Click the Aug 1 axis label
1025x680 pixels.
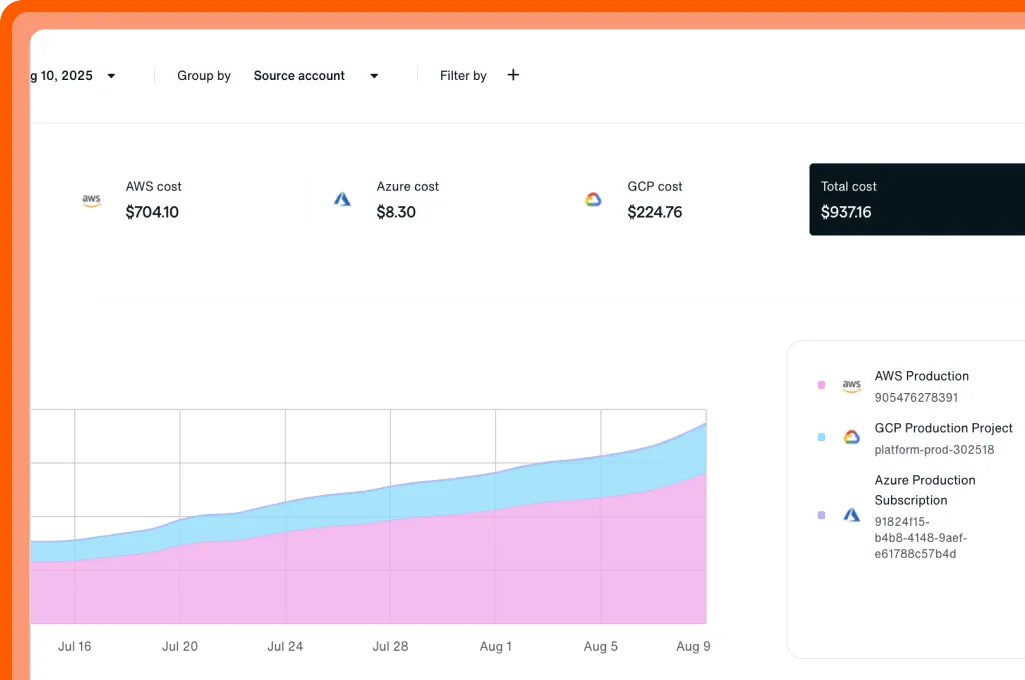click(x=496, y=647)
